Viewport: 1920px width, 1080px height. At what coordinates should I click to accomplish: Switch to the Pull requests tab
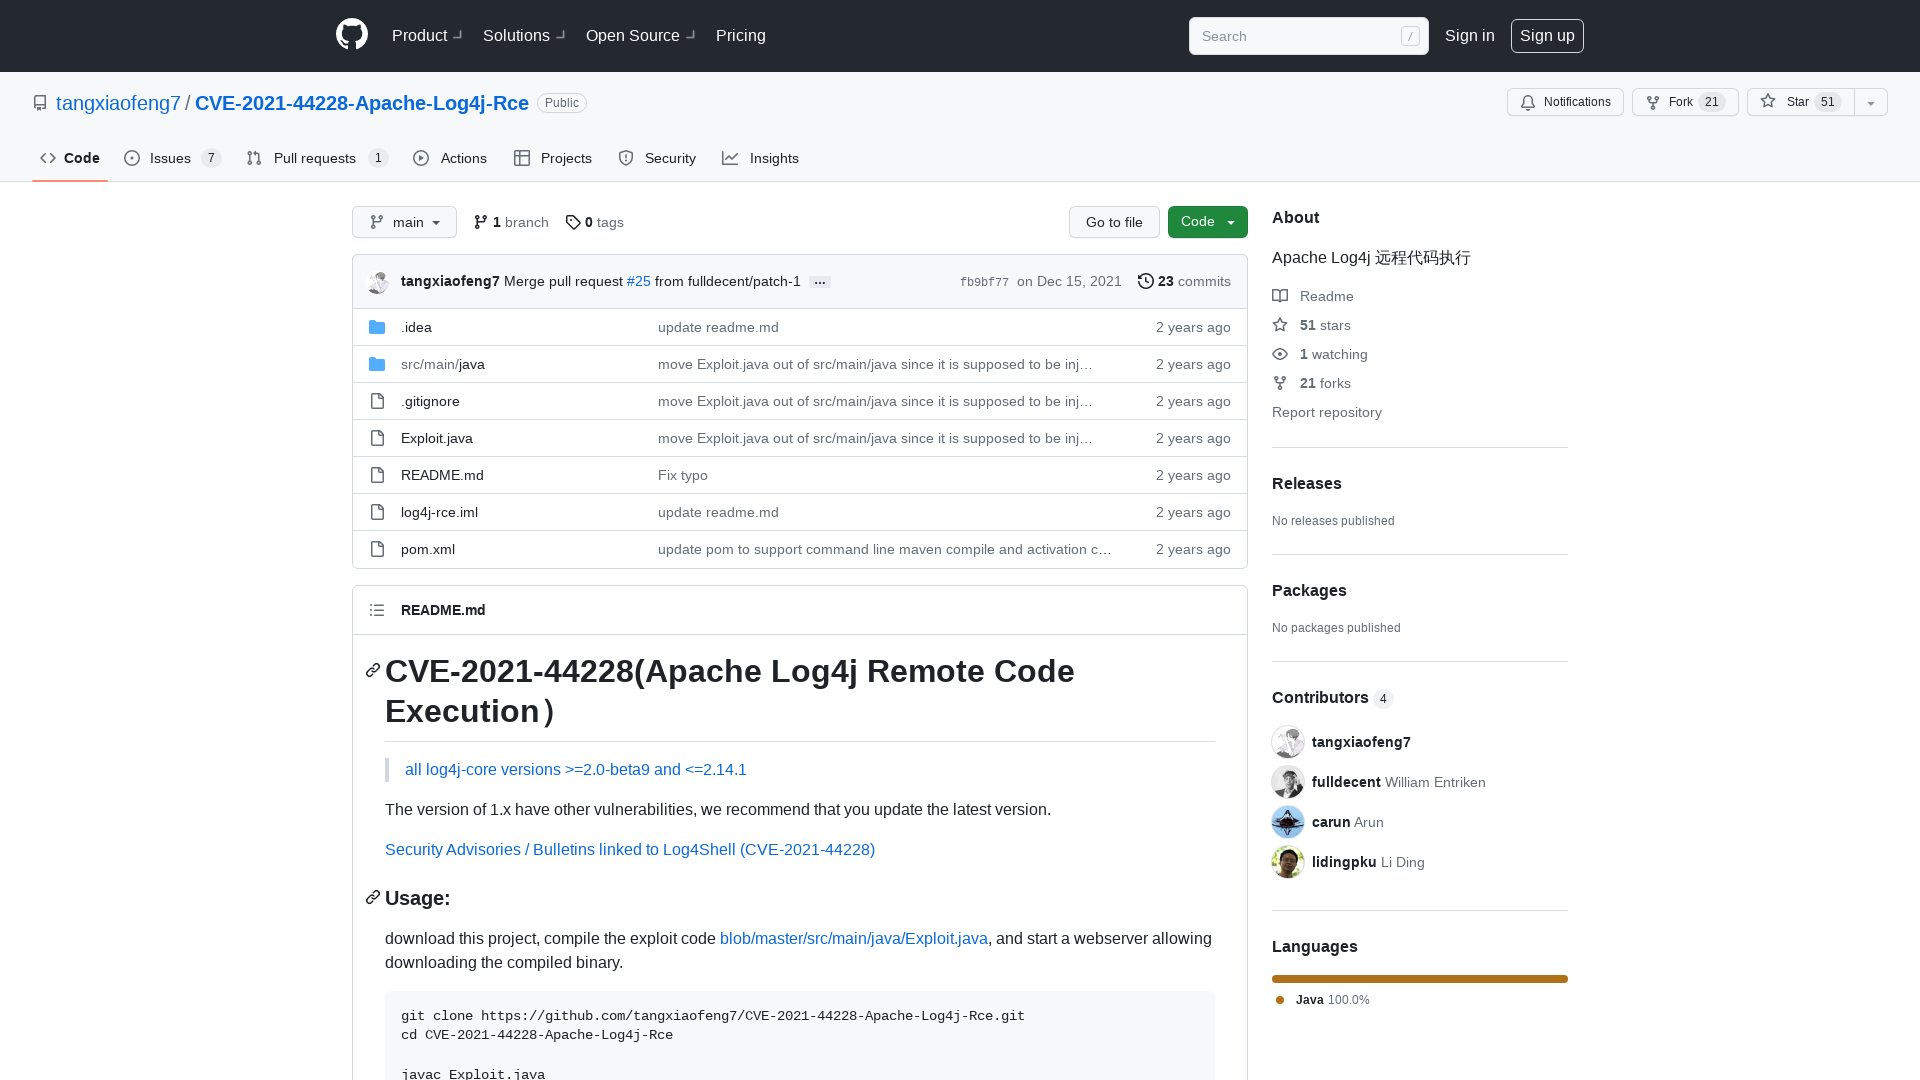pos(316,158)
